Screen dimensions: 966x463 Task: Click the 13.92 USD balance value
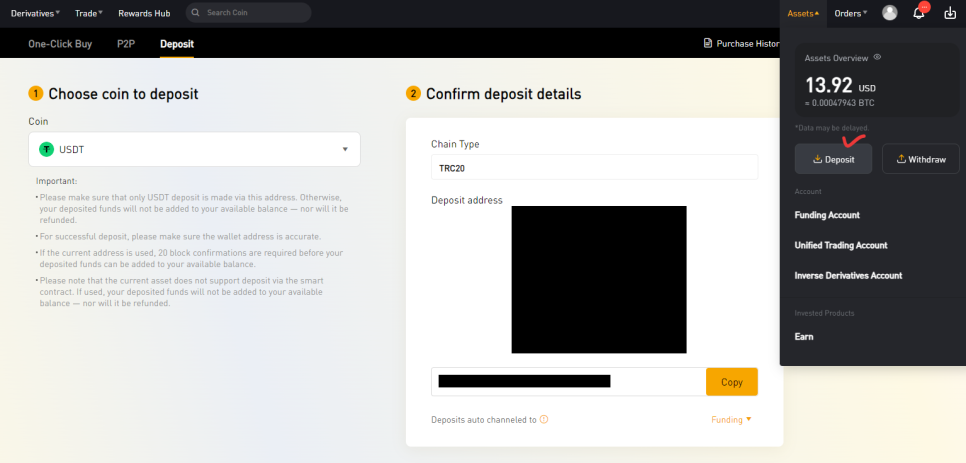coord(840,85)
